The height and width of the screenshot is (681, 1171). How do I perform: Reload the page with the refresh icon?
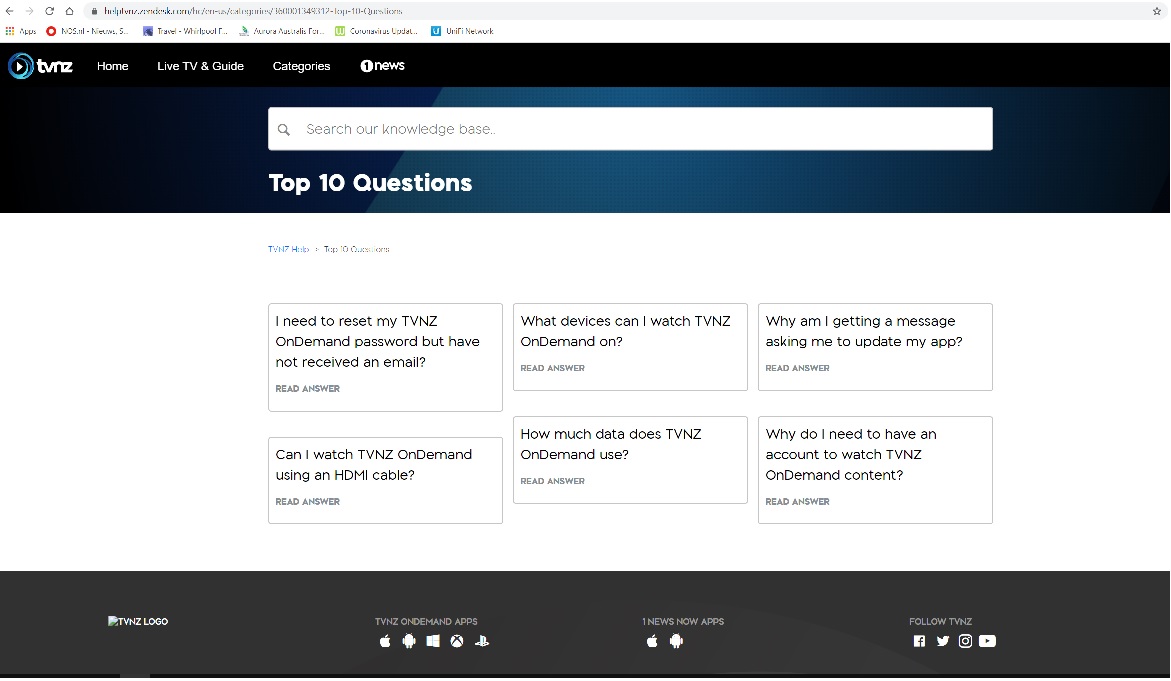coord(49,11)
